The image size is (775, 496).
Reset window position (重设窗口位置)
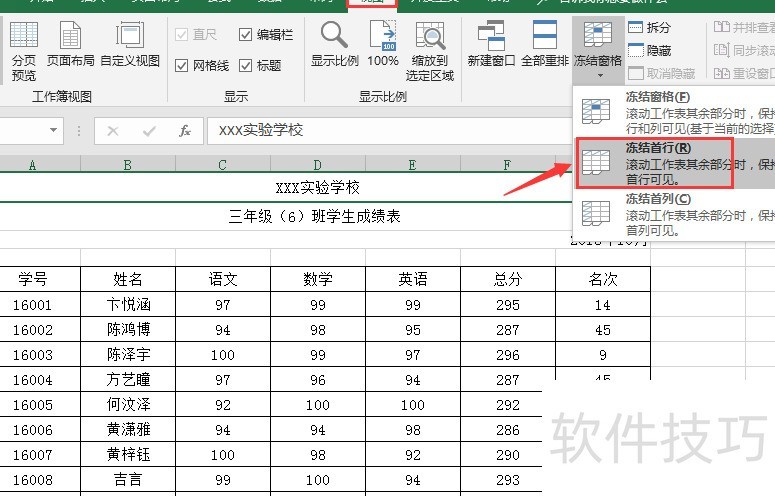[744, 74]
